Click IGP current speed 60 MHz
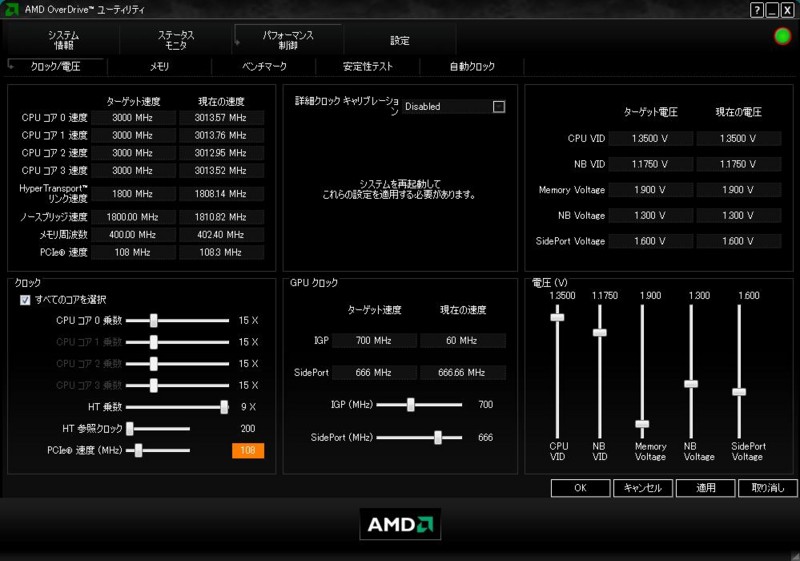The width and height of the screenshot is (800, 561). 462,340
